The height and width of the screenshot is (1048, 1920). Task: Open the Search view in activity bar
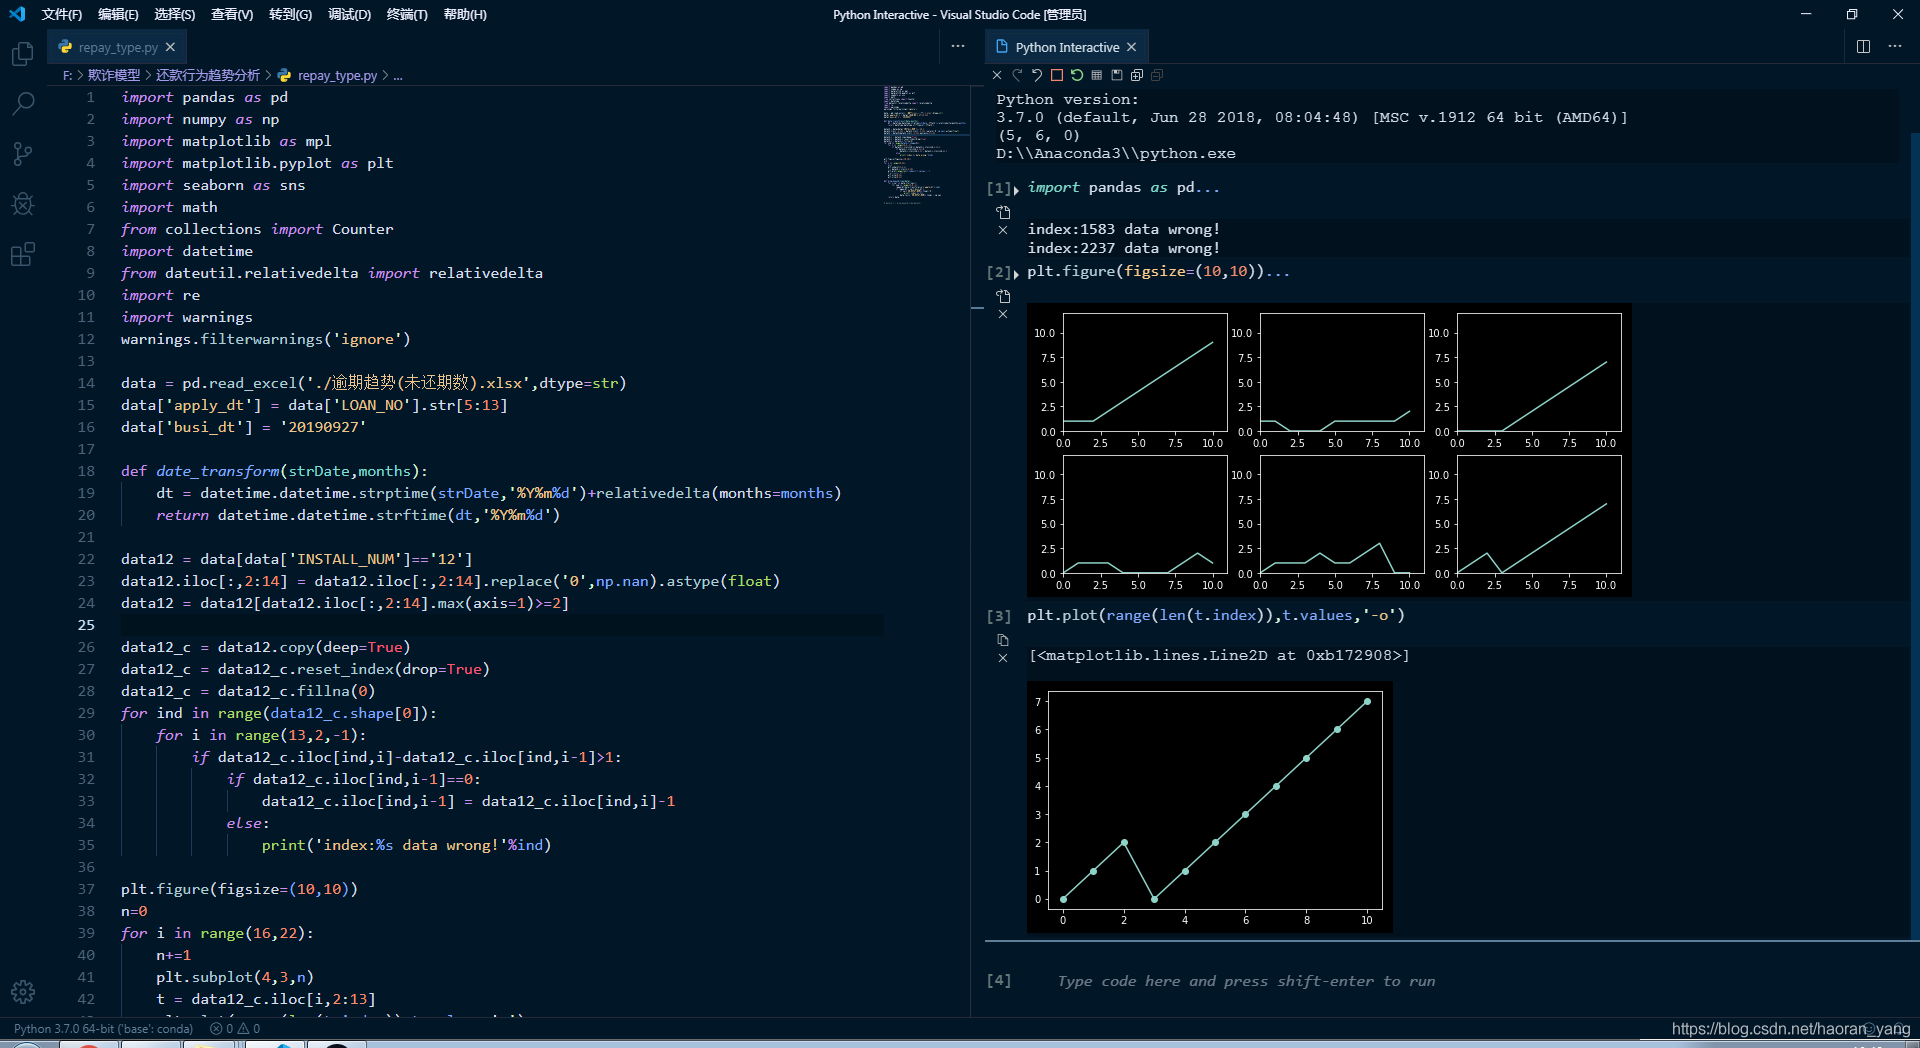pos(22,103)
